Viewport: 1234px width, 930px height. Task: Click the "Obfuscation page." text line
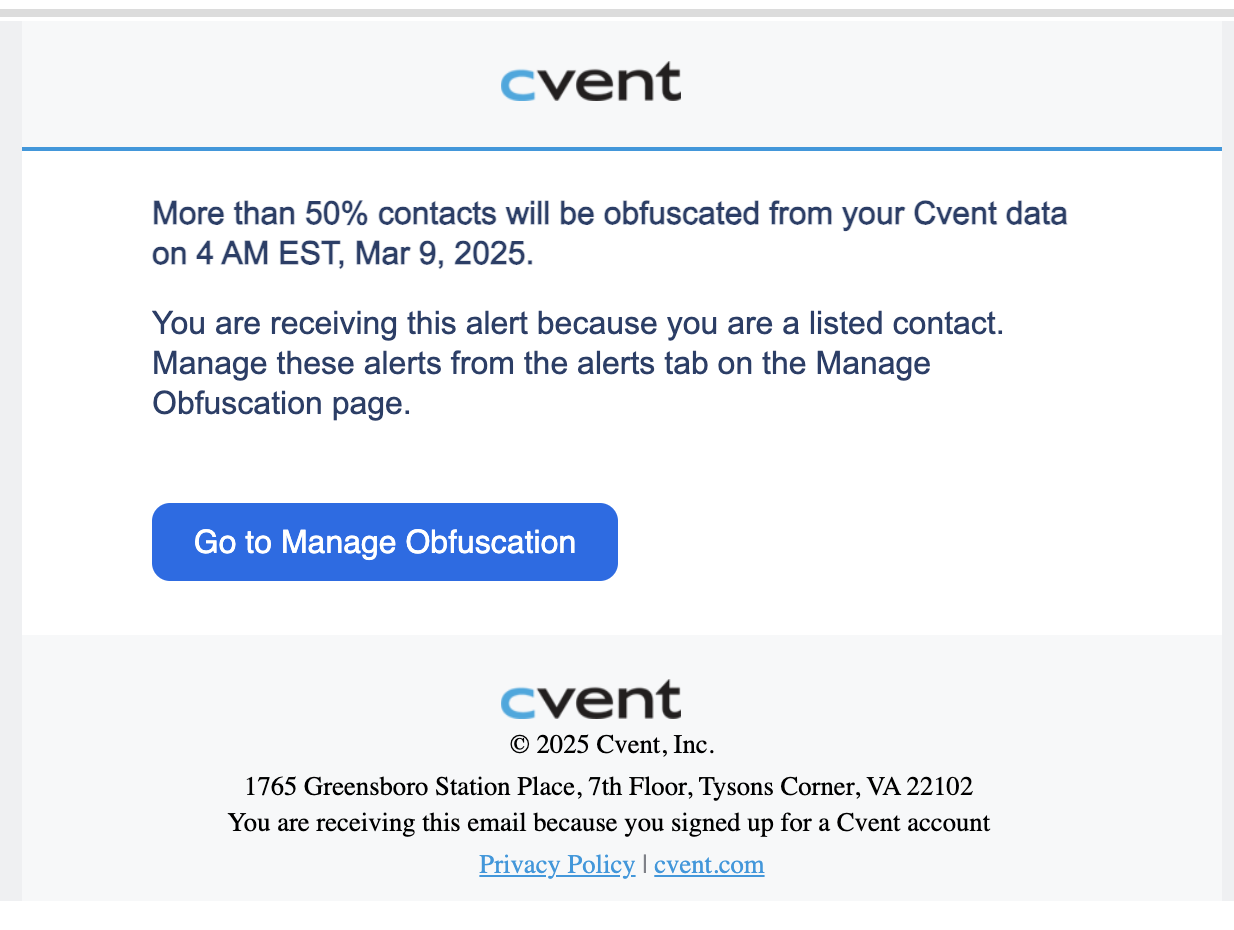pos(282,403)
